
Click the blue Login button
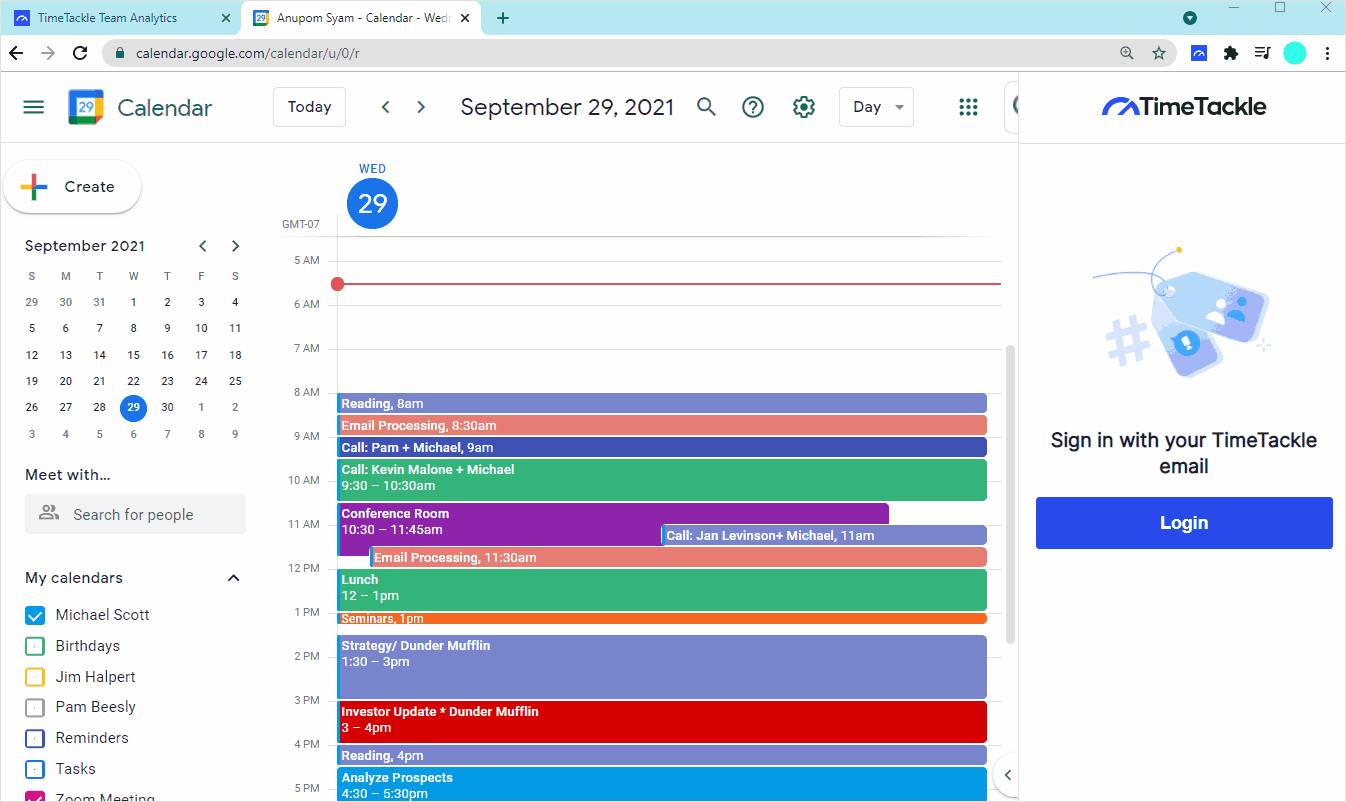click(1184, 523)
